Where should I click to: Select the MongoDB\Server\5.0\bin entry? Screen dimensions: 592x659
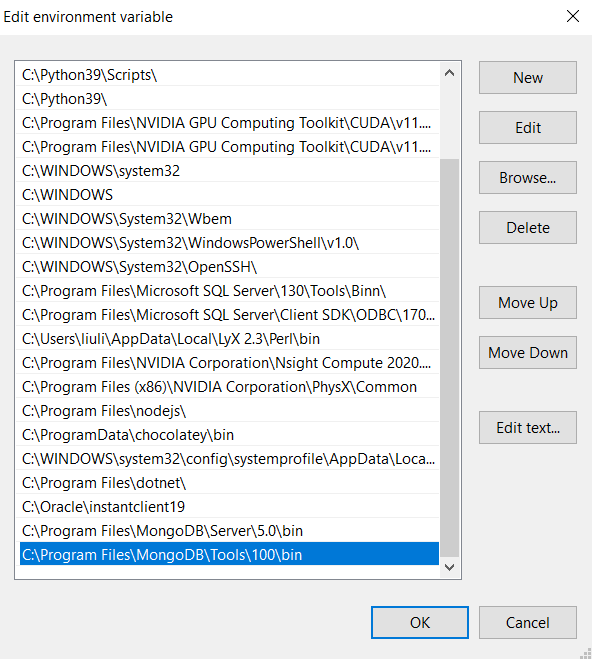coord(228,531)
